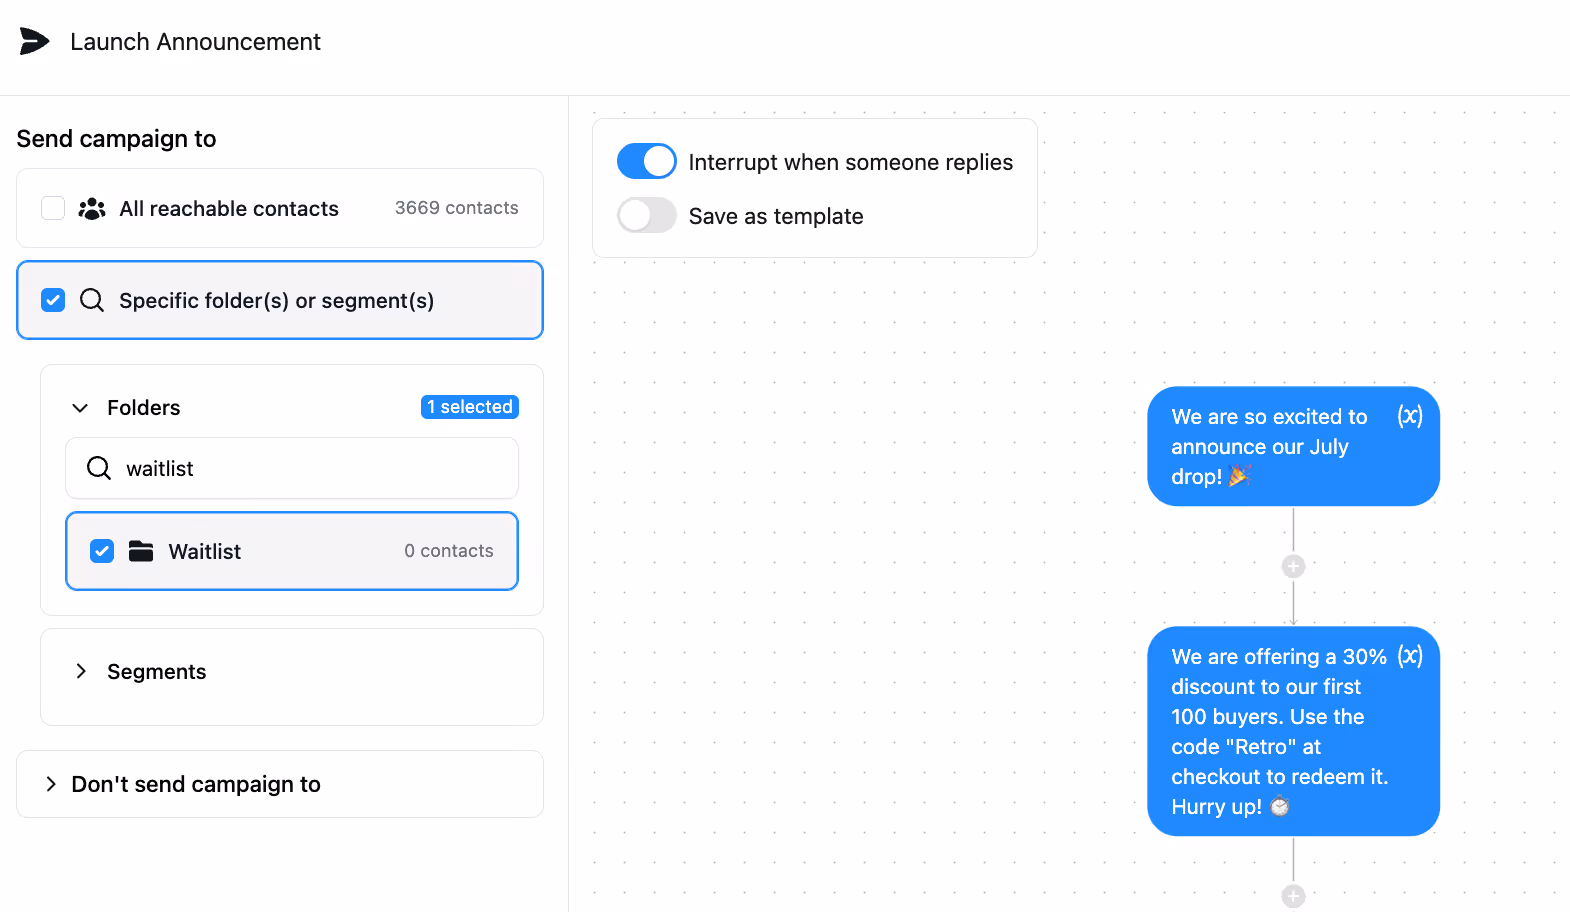Viewport: 1570px width, 912px height.
Task: Open the 30% discount message node
Action: (x=1293, y=731)
